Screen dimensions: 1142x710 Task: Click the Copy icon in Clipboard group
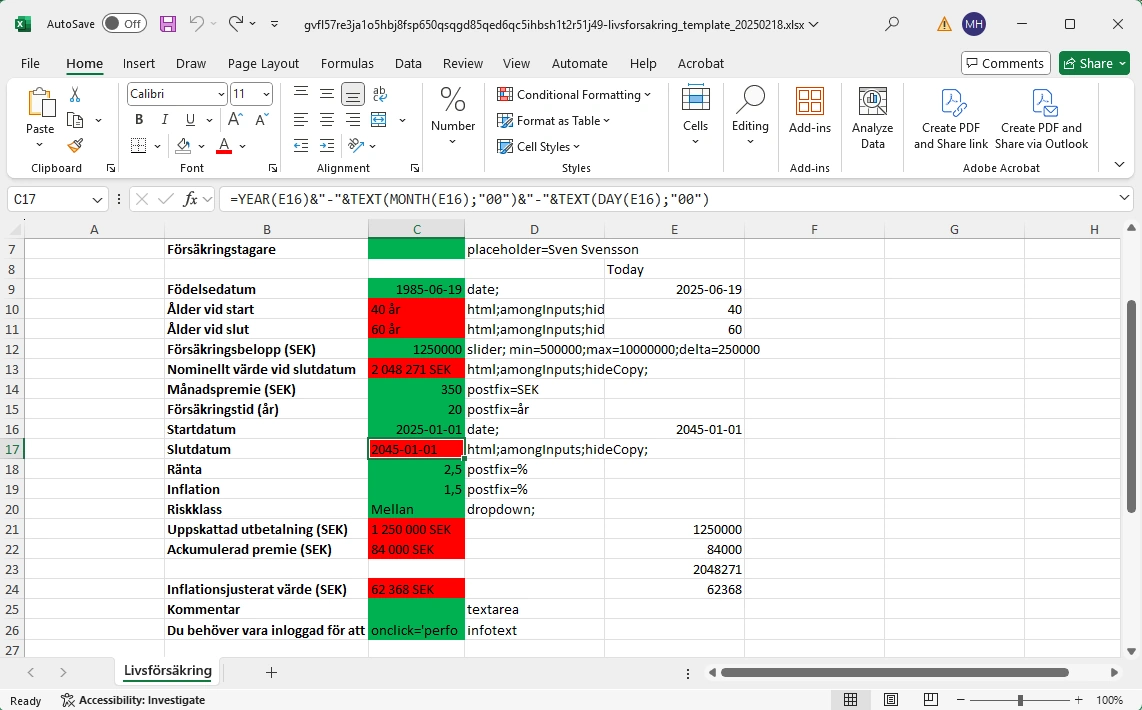click(x=74, y=120)
